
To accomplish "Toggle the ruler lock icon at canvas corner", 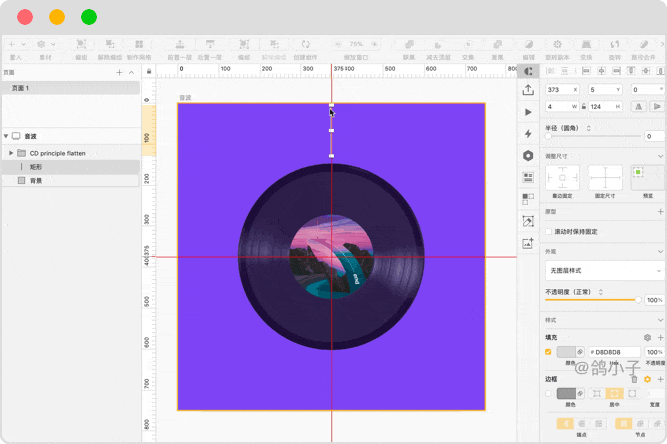I will click(149, 71).
